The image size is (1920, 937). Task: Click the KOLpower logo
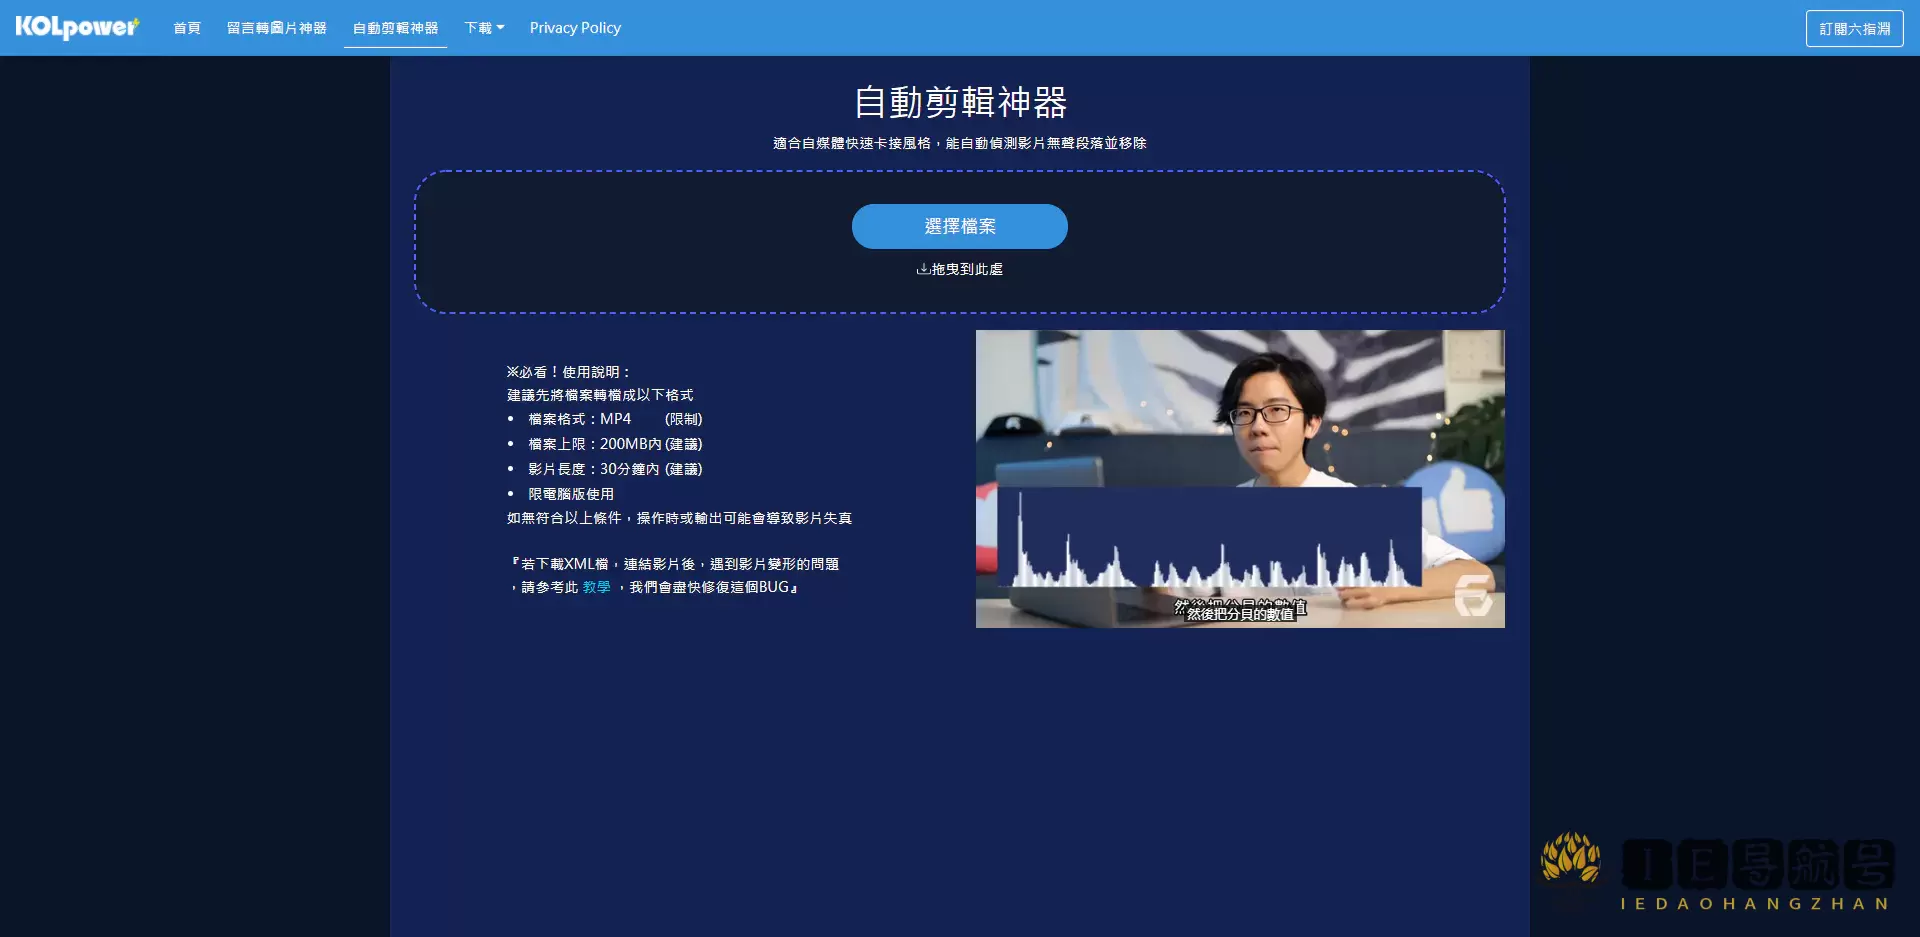(77, 27)
